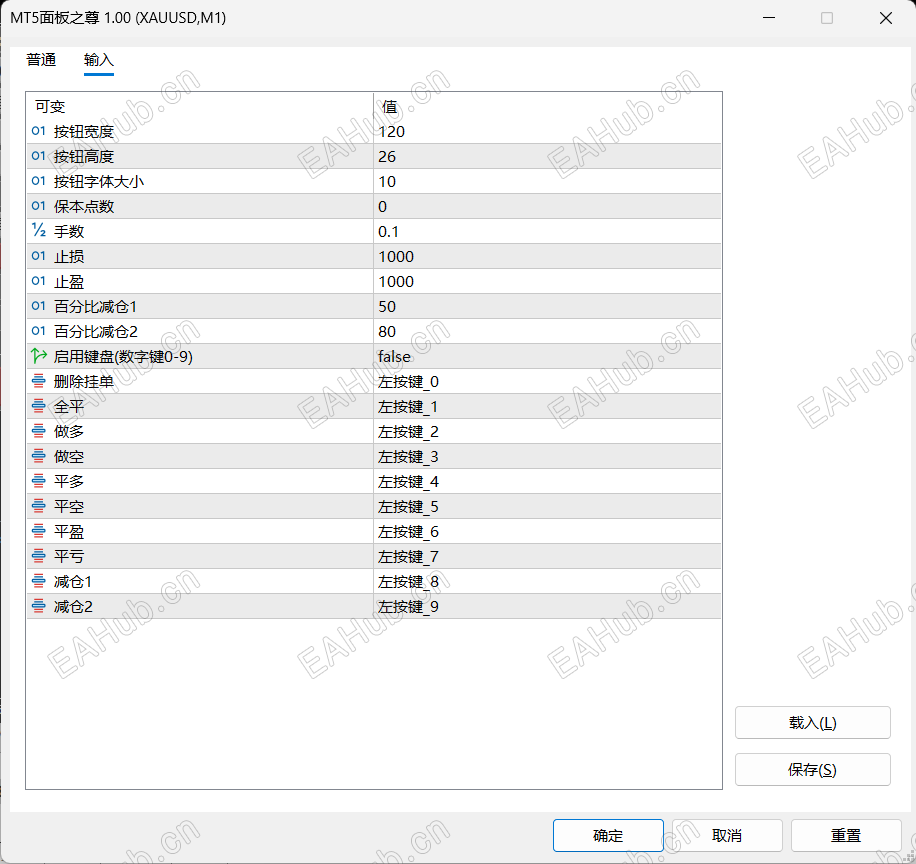This screenshot has width=916, height=864.
Task: Open the 平多 value 左按键_4 dropdown
Action: pos(547,481)
